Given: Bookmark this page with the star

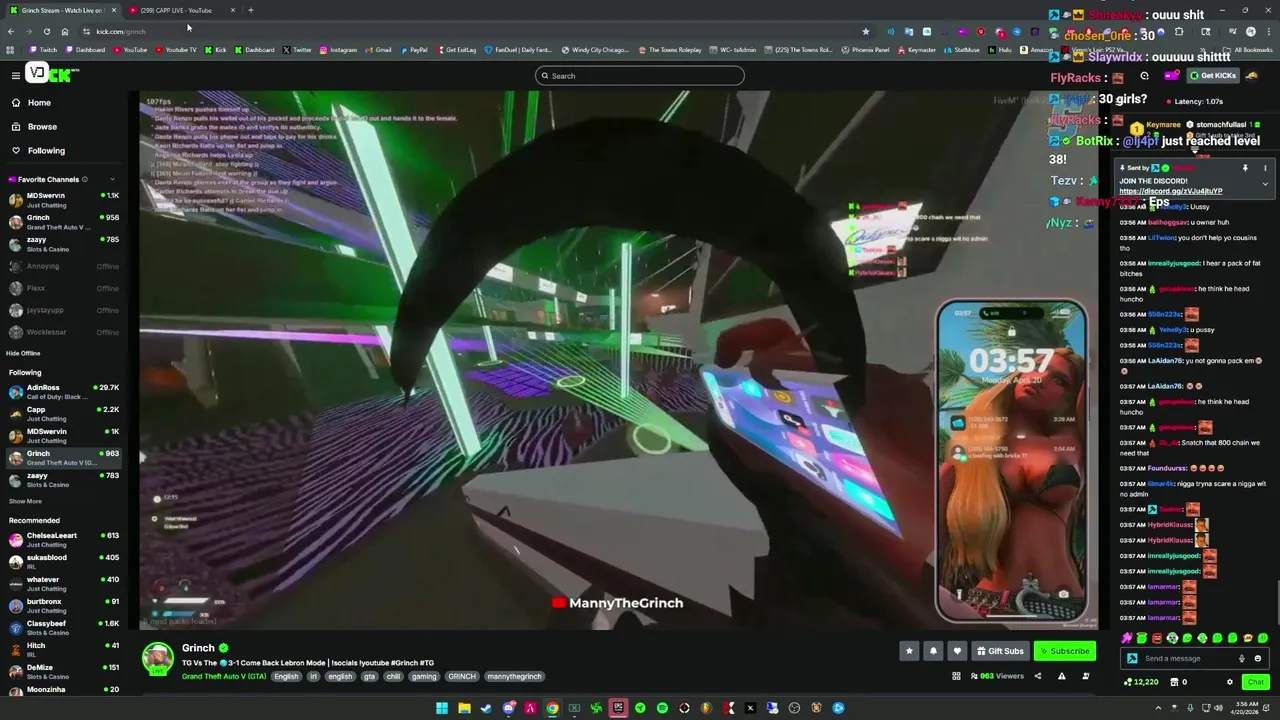Looking at the screenshot, I should pyautogui.click(x=866, y=31).
